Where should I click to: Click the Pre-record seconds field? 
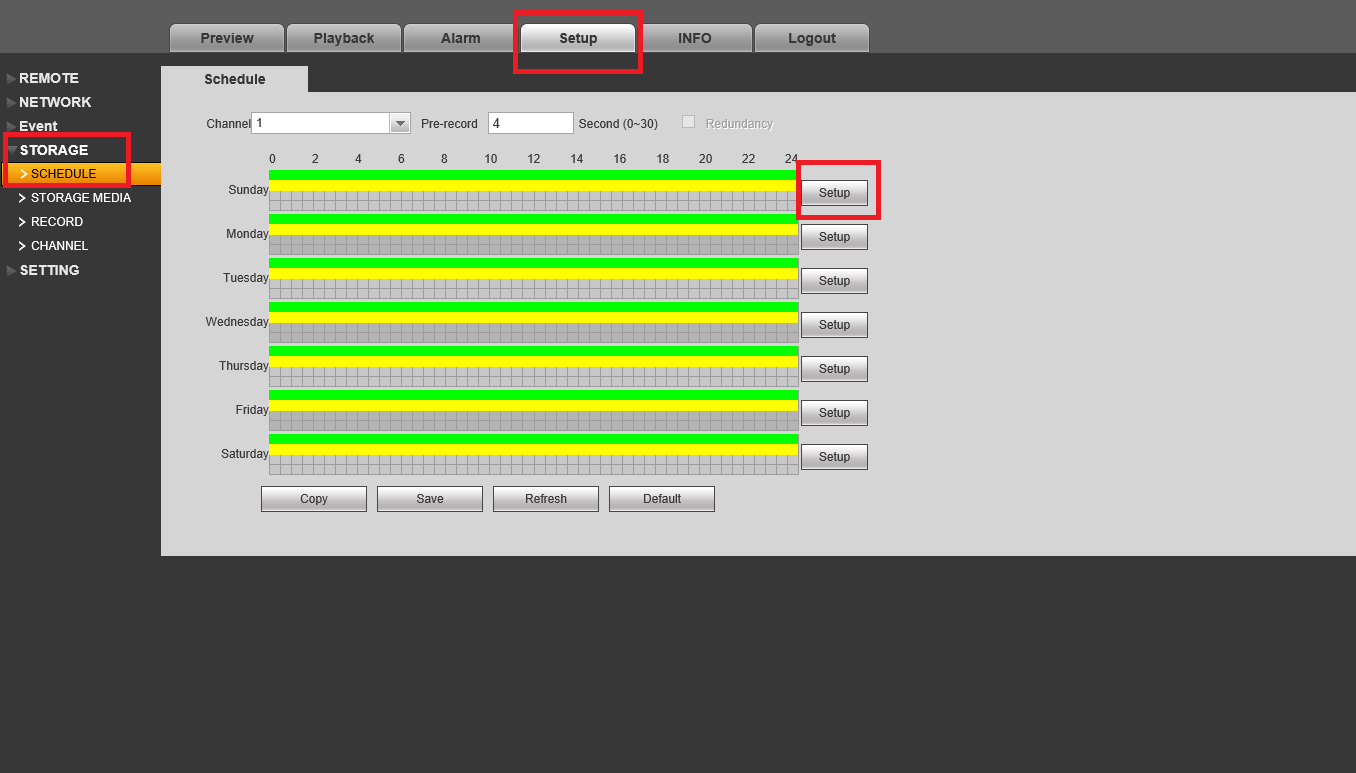pos(531,123)
